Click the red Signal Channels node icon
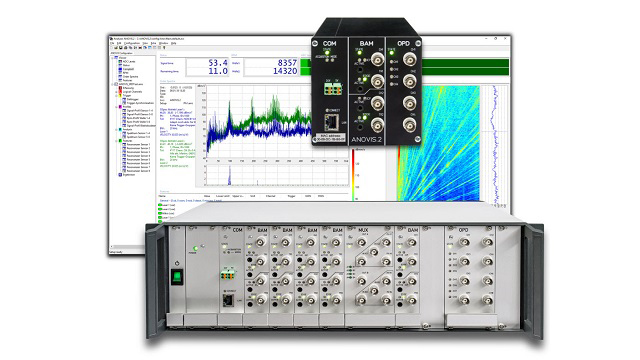Image resolution: width=640 pixels, height=360 pixels. (x=120, y=91)
